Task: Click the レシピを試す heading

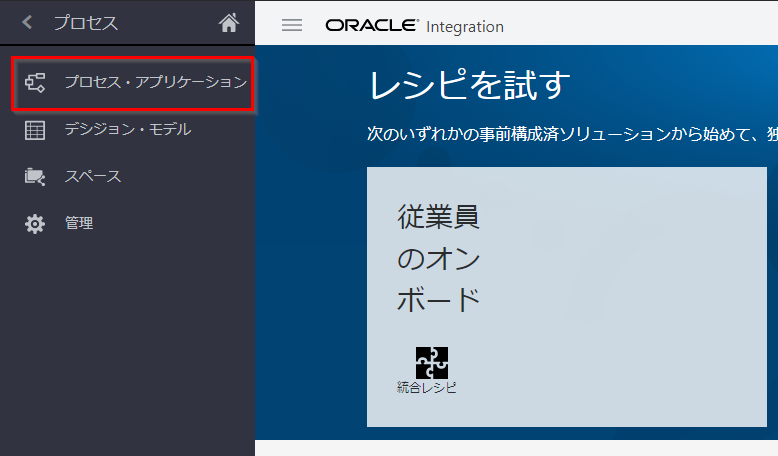Action: tap(470, 85)
